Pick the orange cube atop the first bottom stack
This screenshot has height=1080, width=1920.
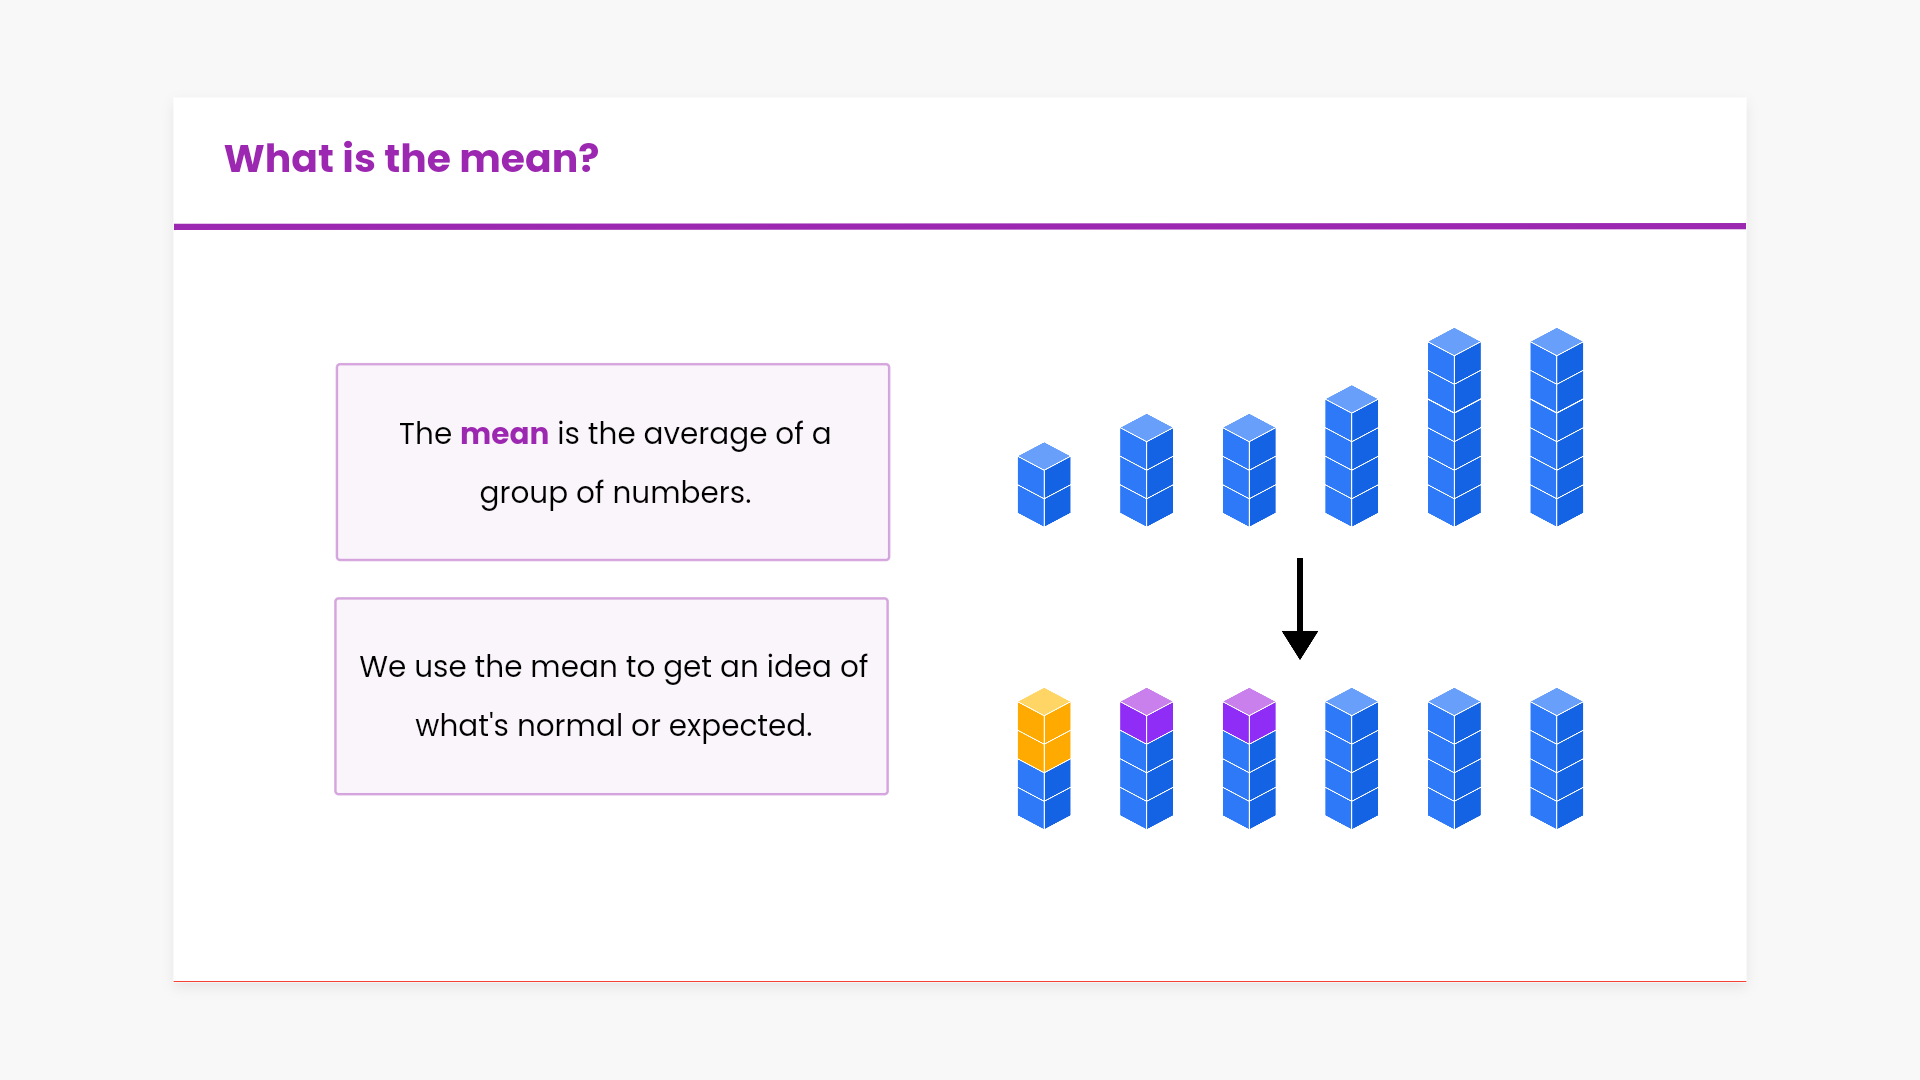1044,718
